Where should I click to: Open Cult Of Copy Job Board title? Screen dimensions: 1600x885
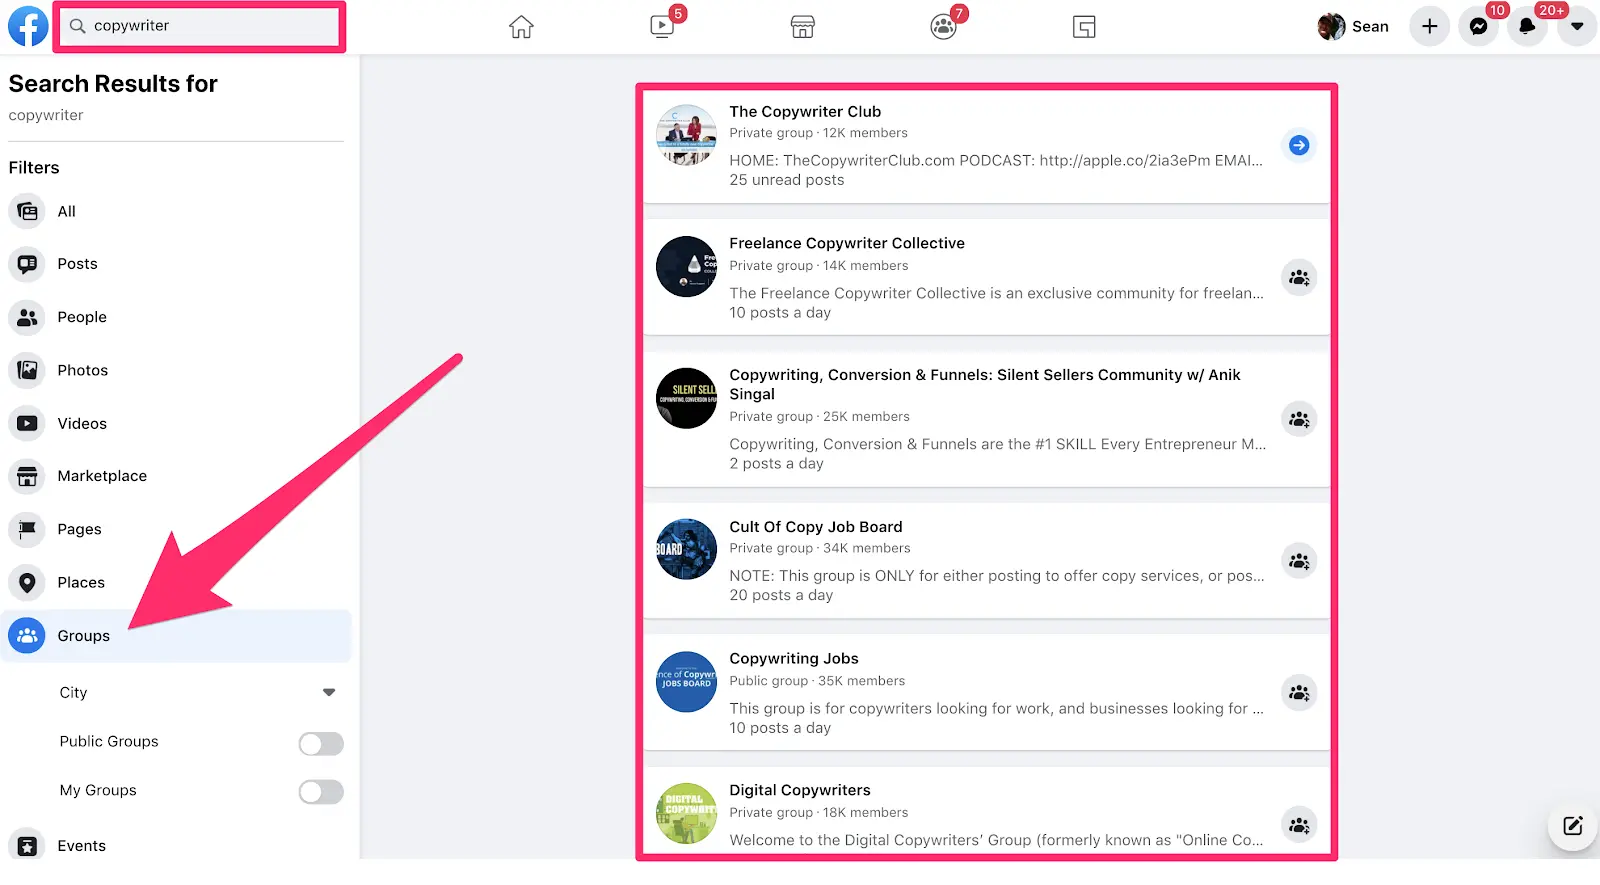point(816,527)
